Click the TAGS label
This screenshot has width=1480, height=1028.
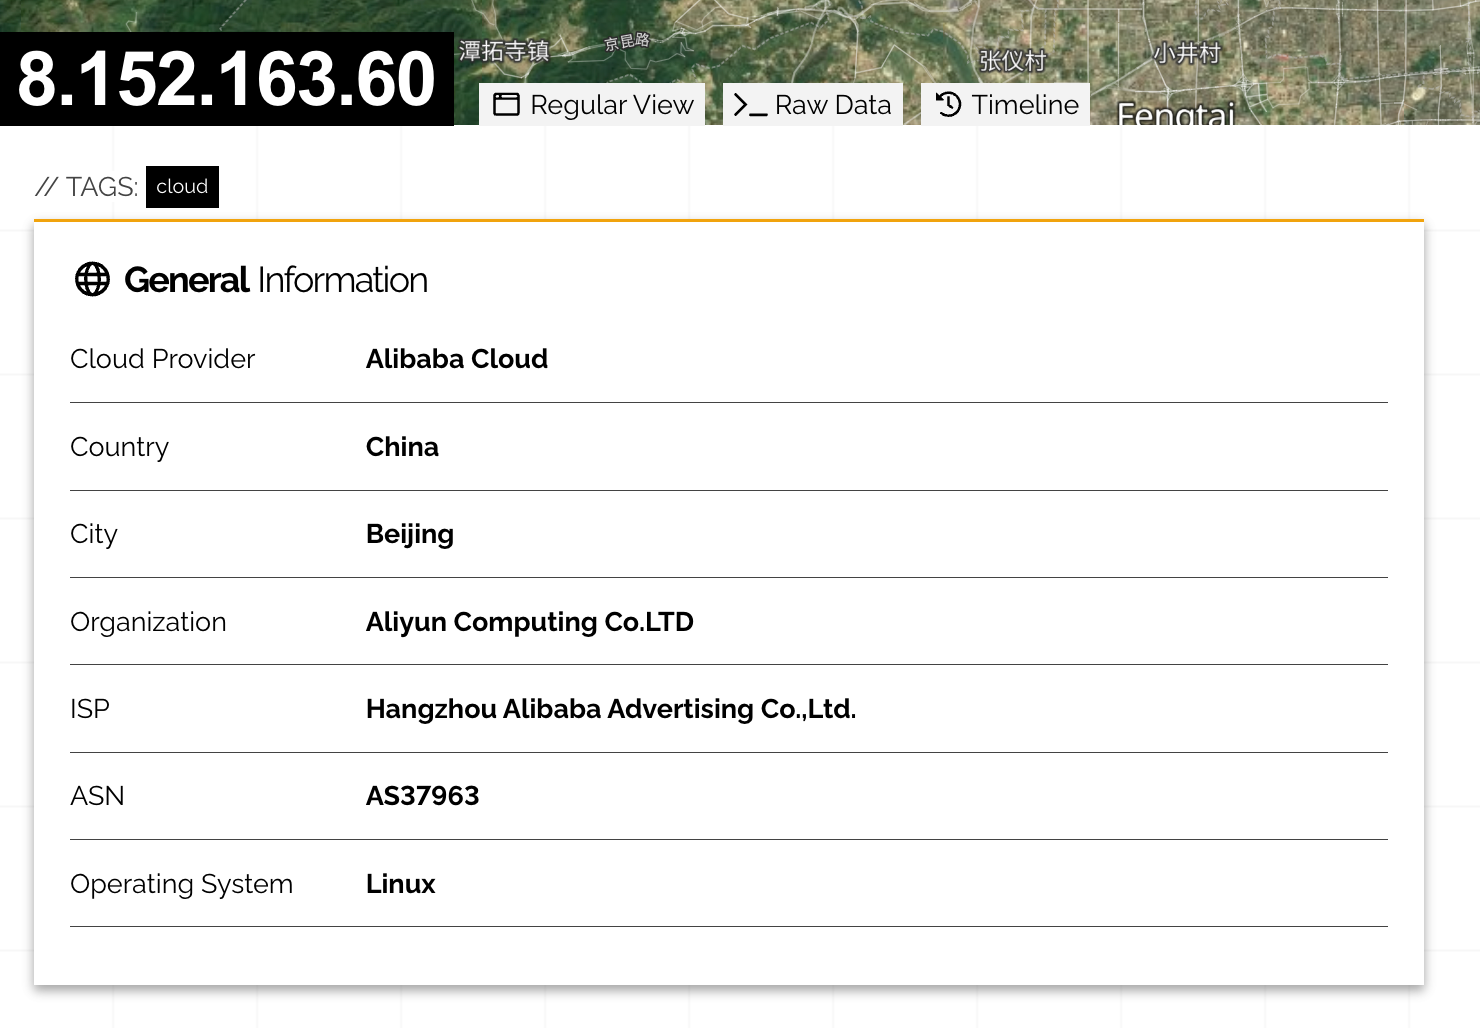tap(87, 187)
